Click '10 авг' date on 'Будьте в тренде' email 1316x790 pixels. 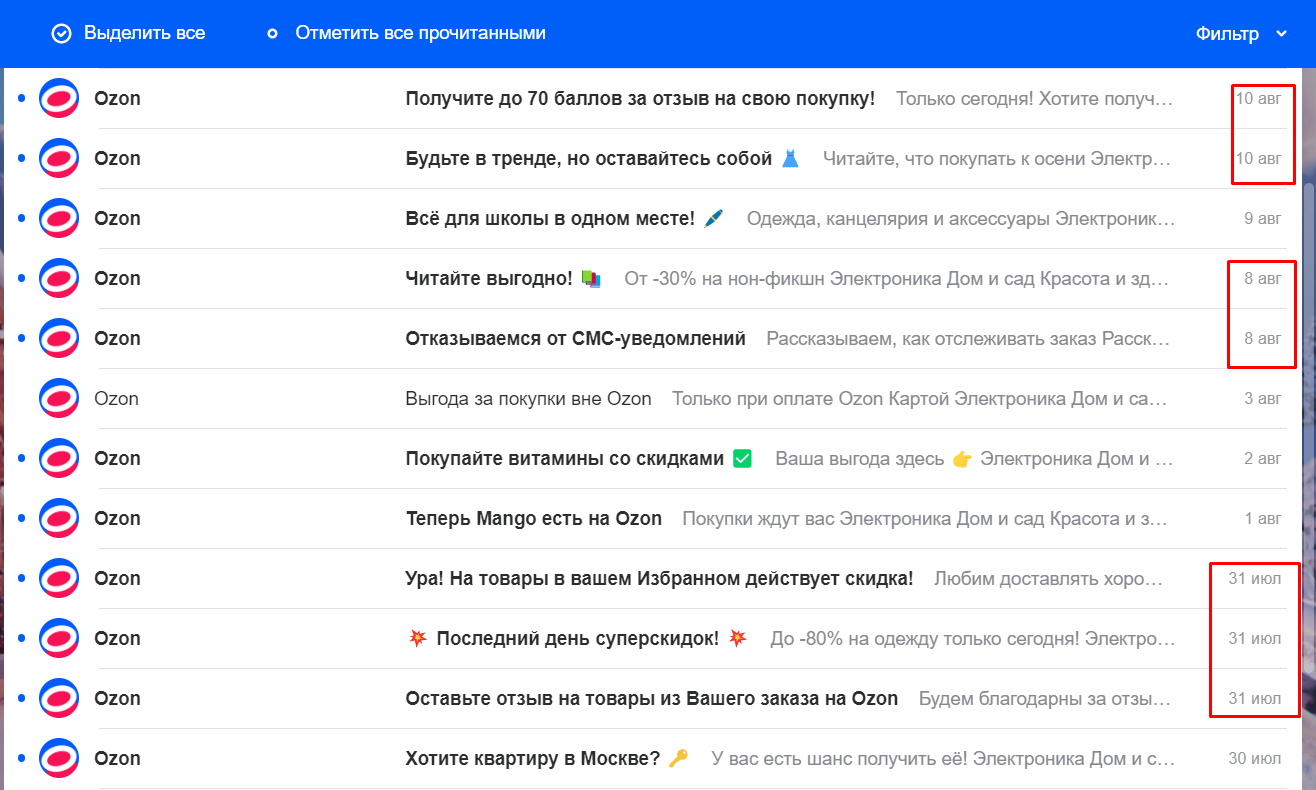coord(1259,158)
